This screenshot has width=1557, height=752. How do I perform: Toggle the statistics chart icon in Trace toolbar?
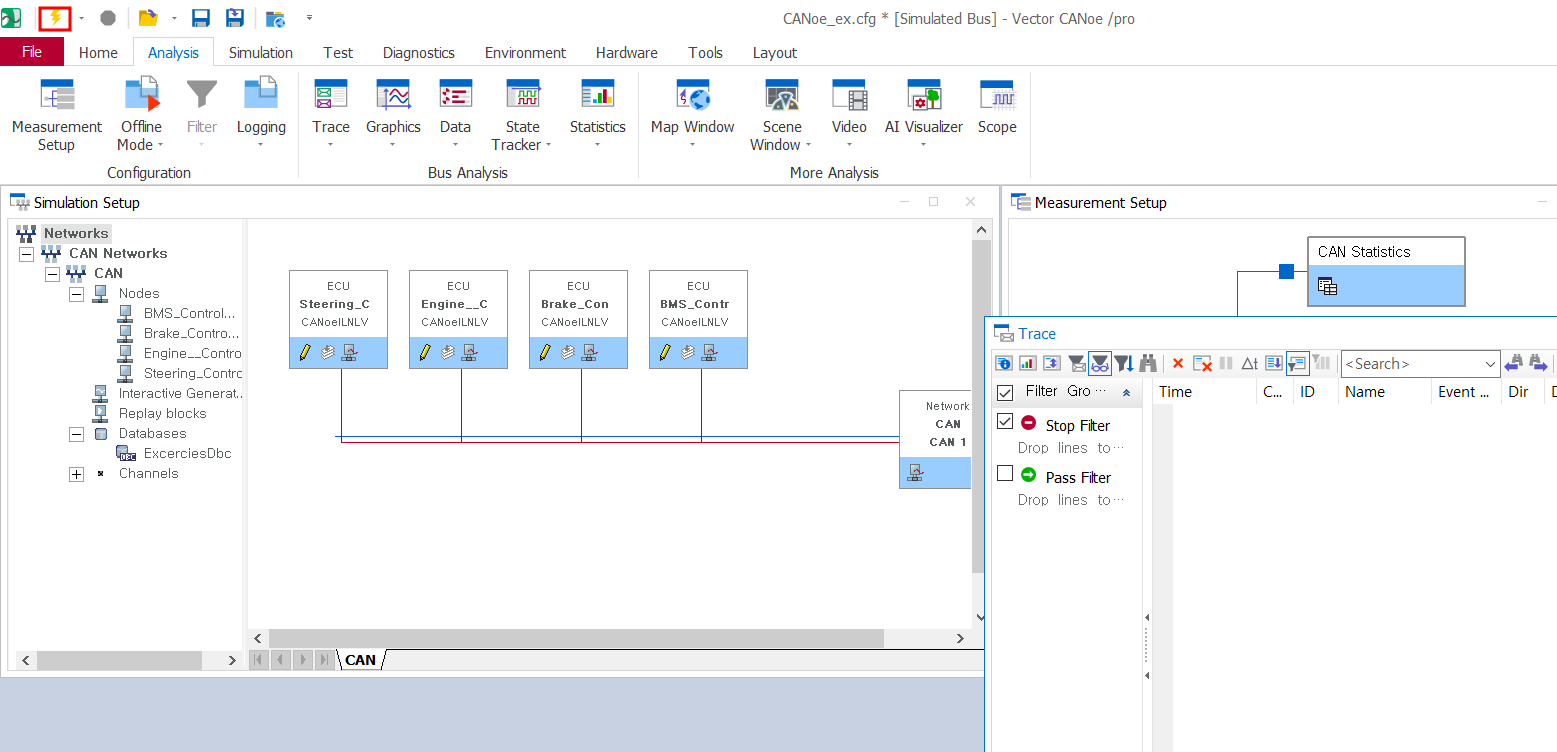(1027, 364)
